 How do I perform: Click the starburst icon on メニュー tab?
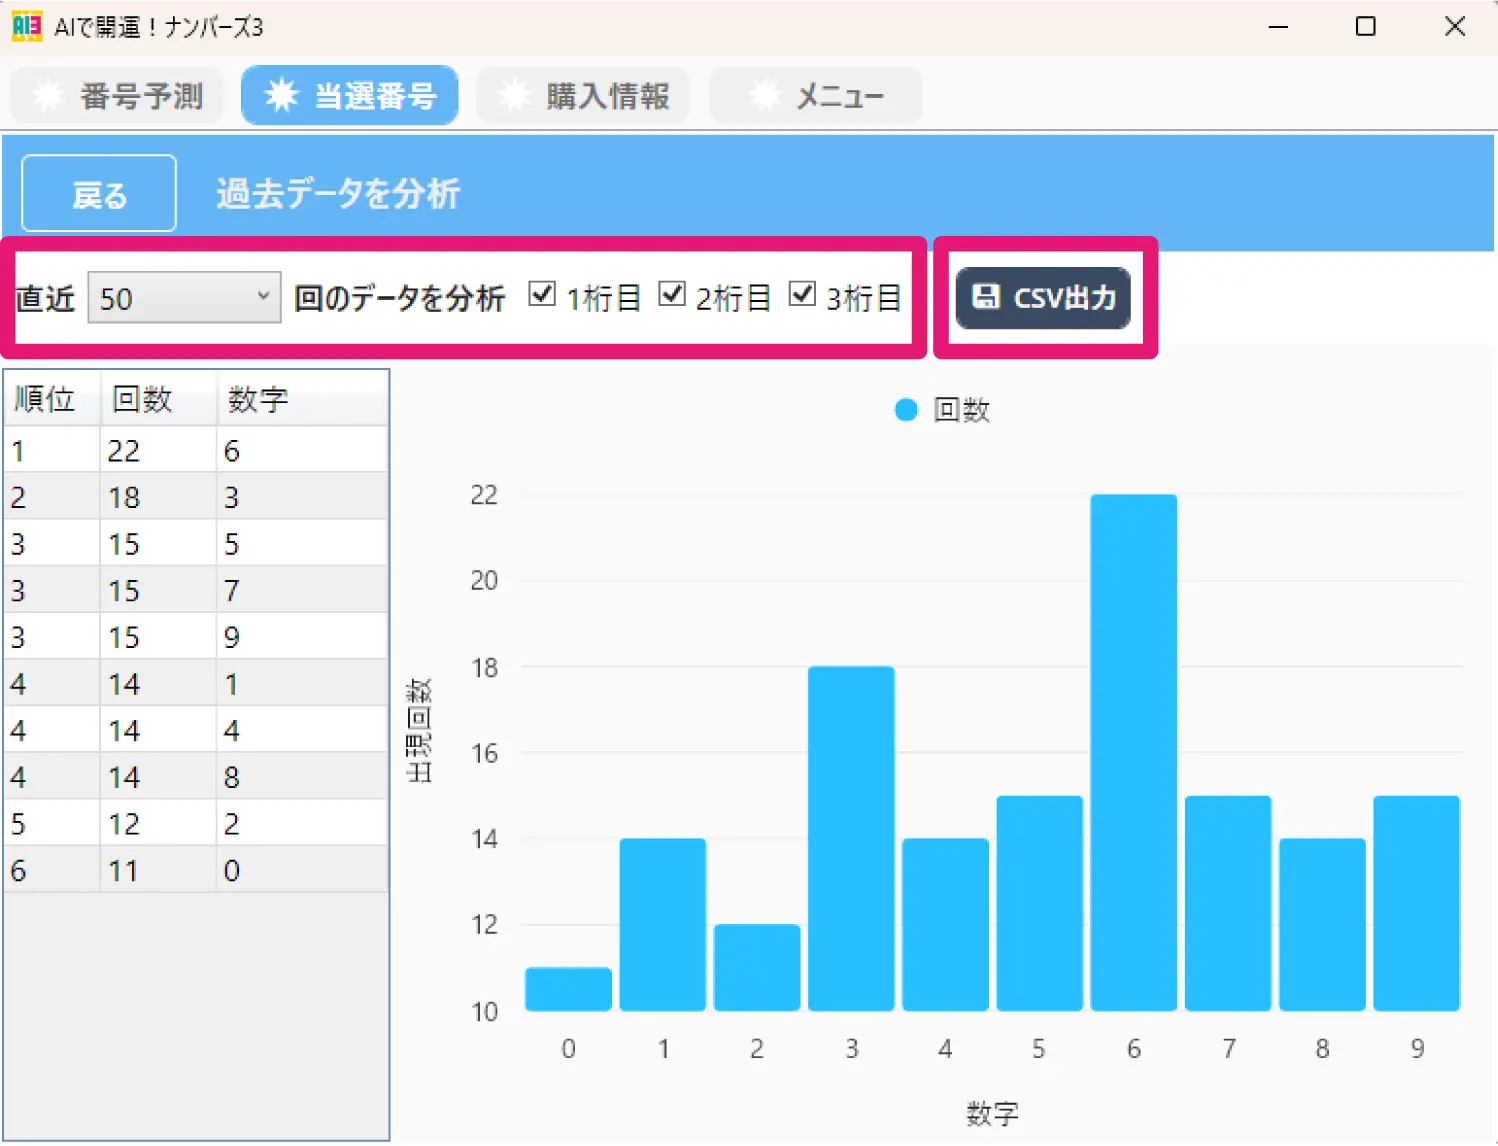pos(764,96)
